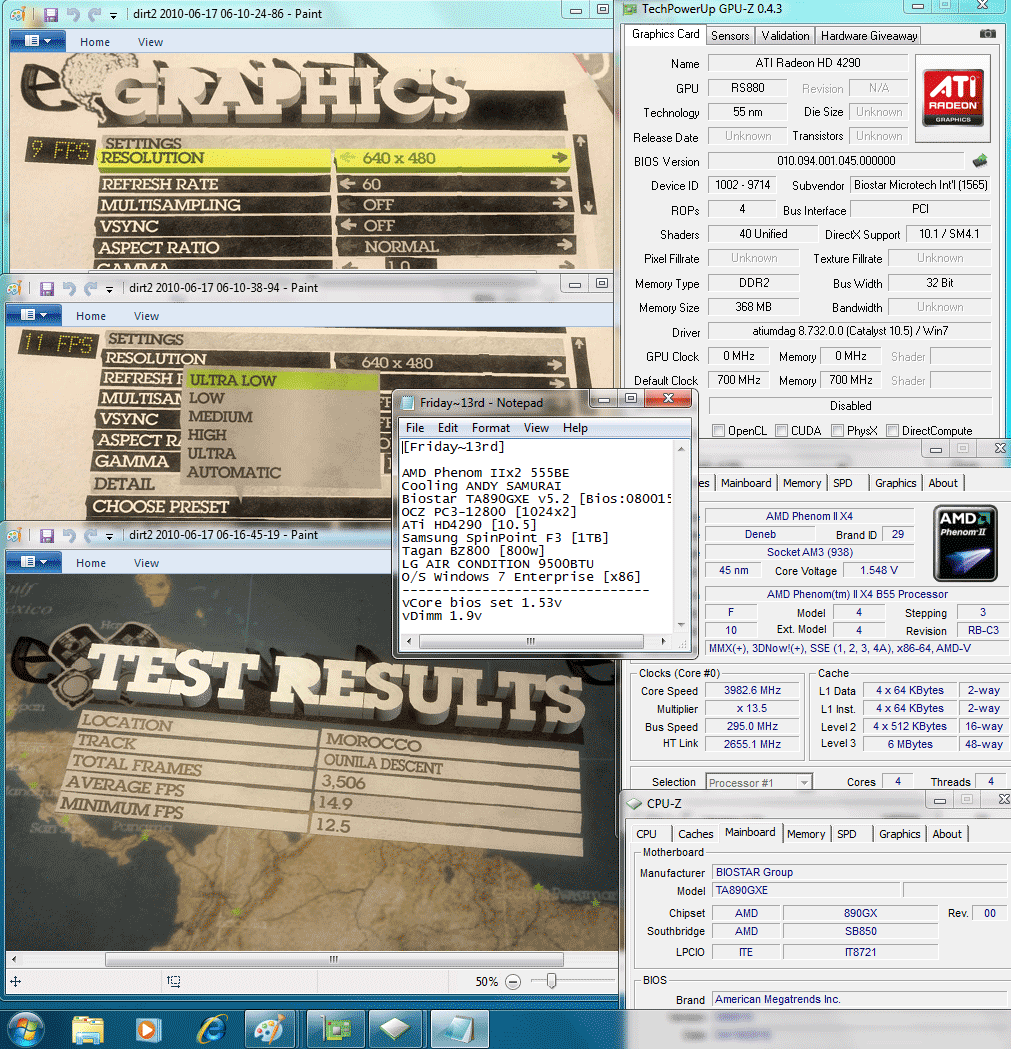The image size is (1011, 1049).
Task: Select Home tab in Paint 06-16-45-19
Action: (90, 563)
